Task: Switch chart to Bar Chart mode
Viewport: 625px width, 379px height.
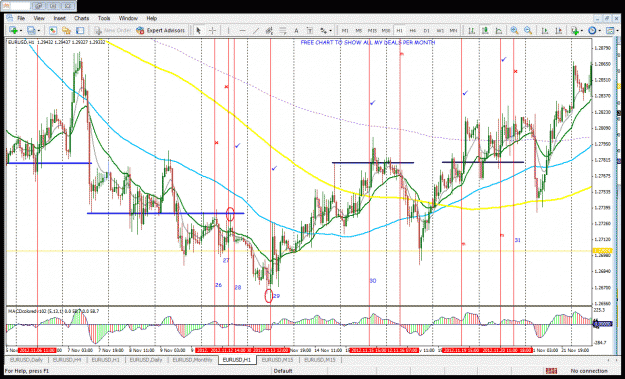Action: [x=471, y=30]
